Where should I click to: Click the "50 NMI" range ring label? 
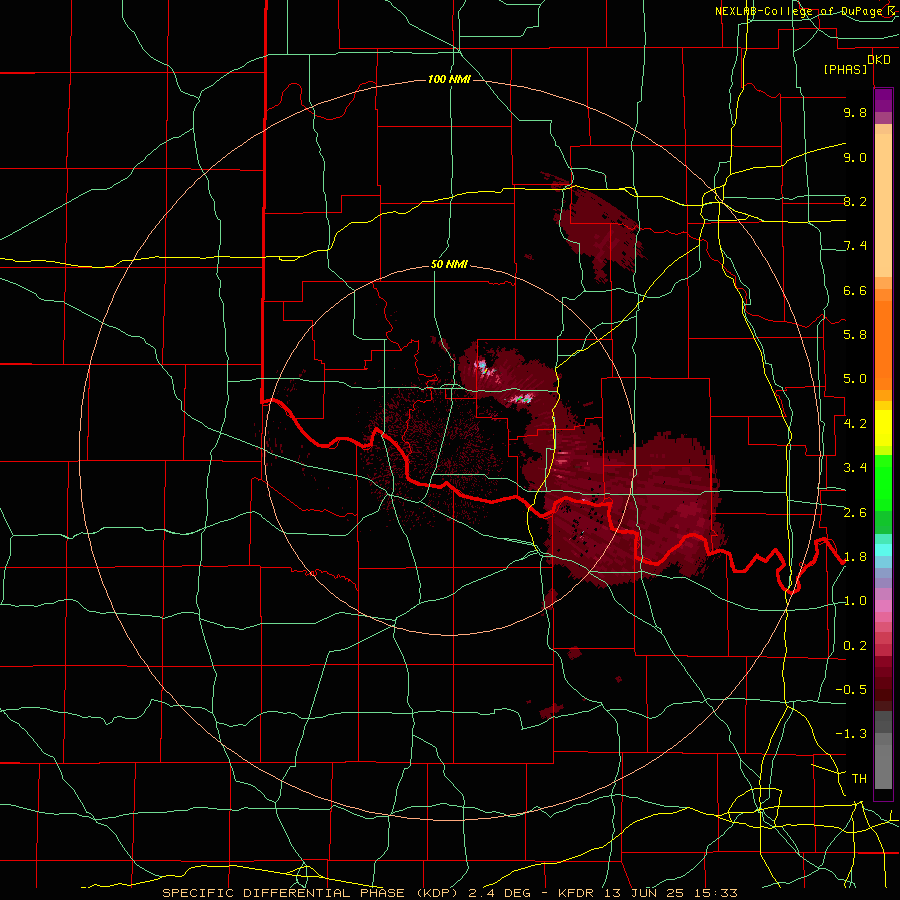tap(449, 264)
